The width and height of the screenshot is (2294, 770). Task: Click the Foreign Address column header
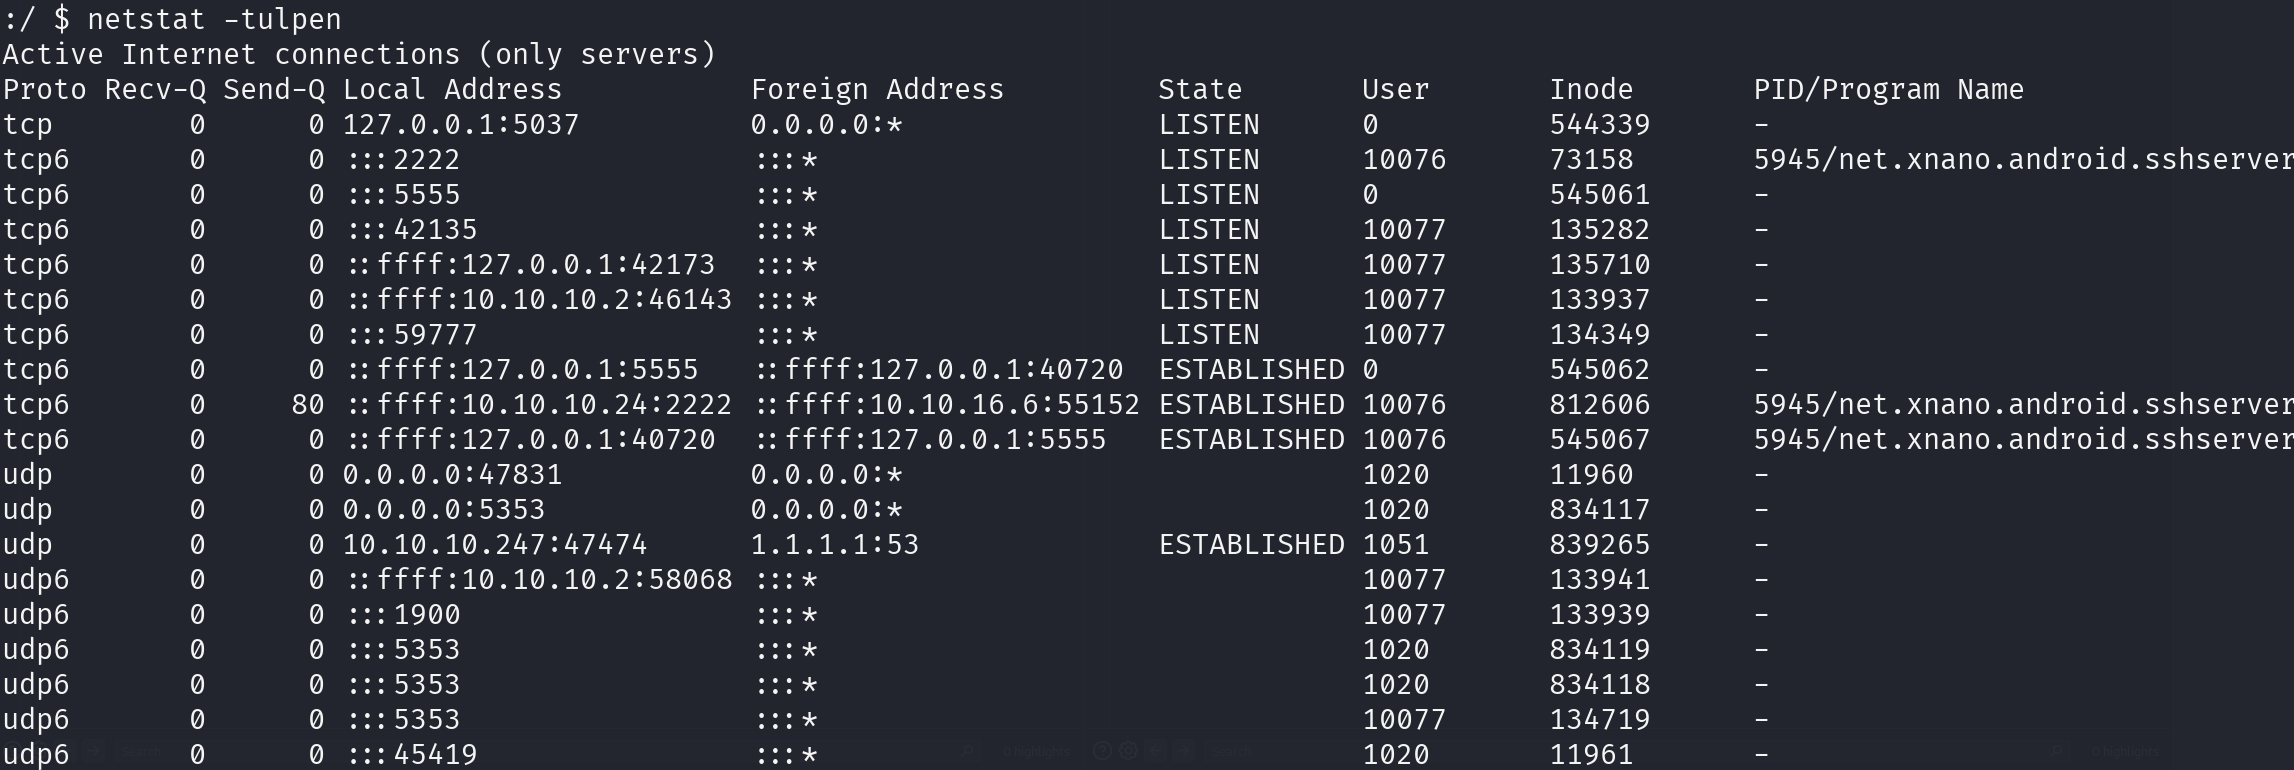click(x=877, y=90)
